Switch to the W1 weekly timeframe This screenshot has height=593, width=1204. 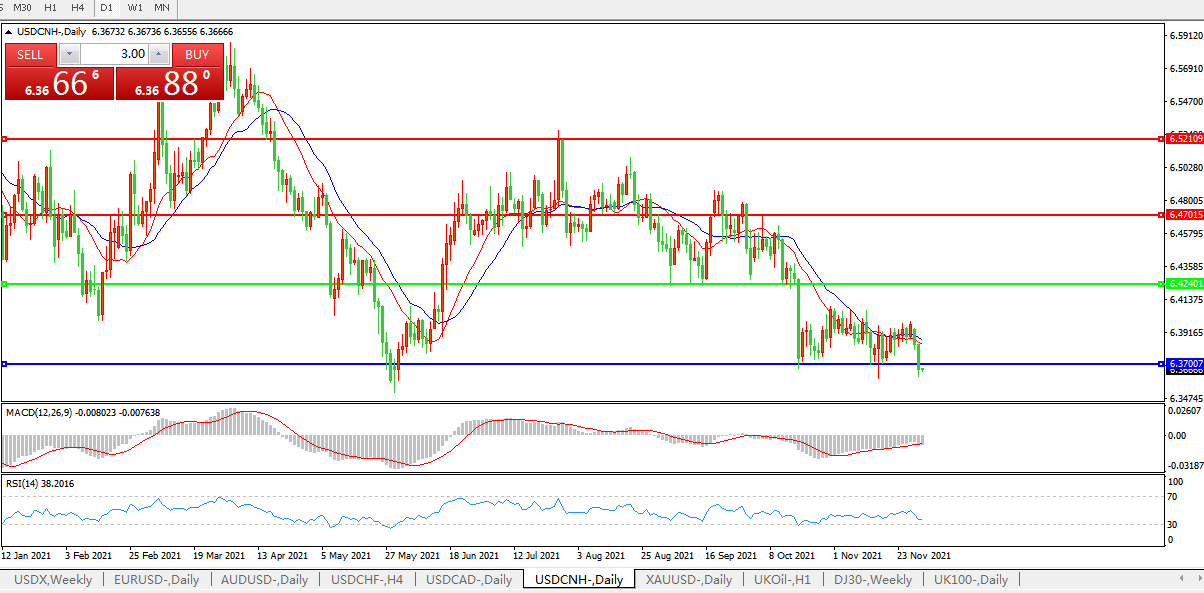click(135, 8)
